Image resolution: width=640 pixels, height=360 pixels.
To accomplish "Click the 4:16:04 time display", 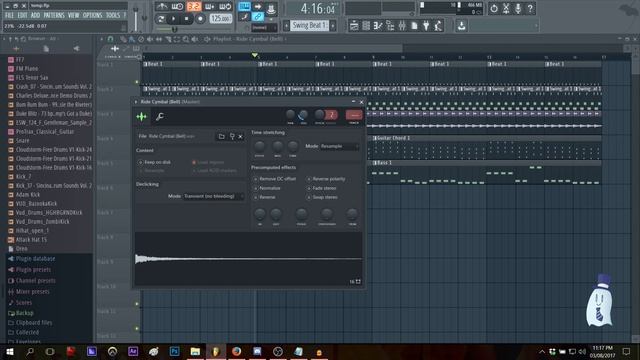I will coord(317,8).
